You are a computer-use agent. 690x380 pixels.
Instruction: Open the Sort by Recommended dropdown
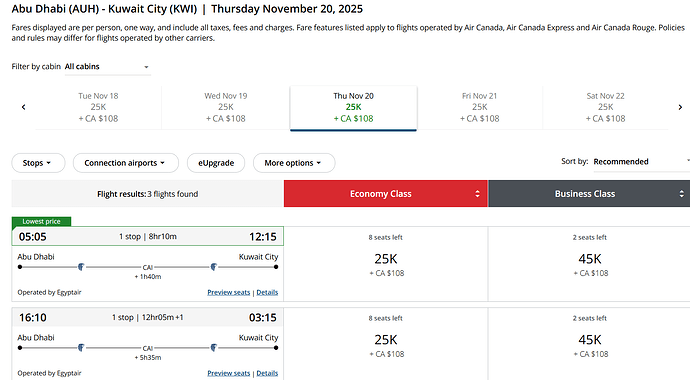point(642,162)
